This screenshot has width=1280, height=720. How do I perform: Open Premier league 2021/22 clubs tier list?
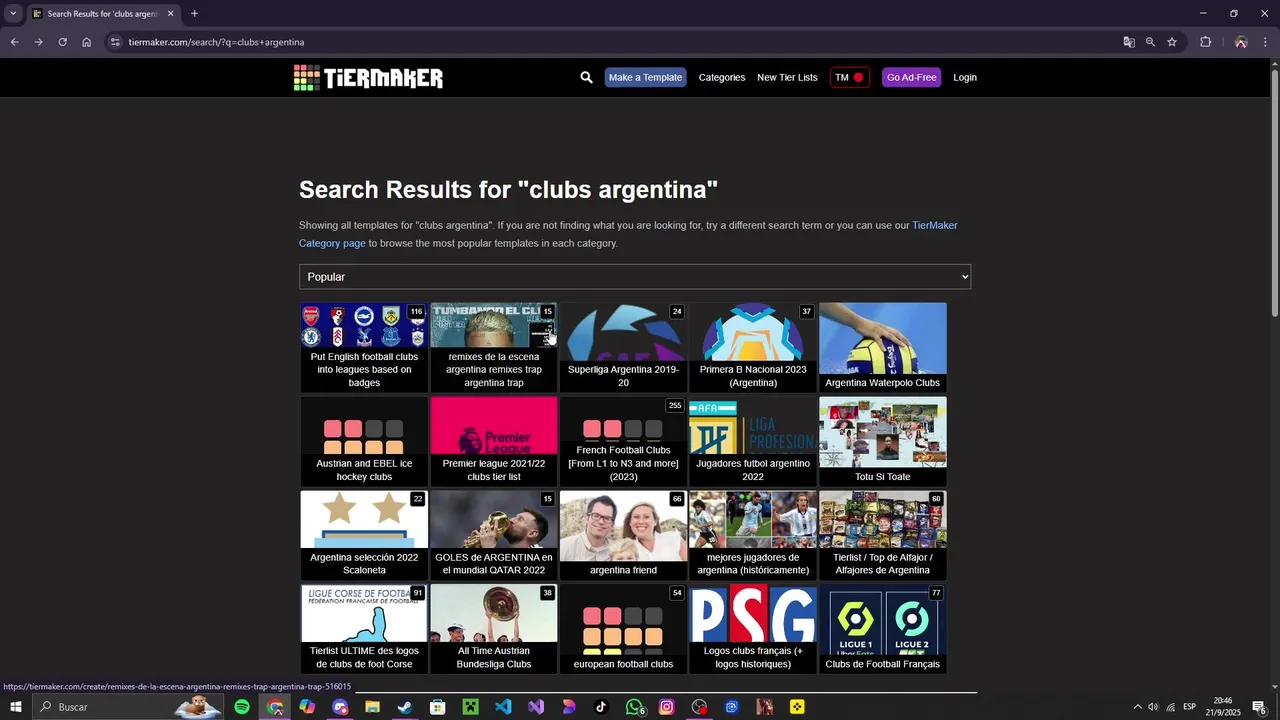click(494, 441)
